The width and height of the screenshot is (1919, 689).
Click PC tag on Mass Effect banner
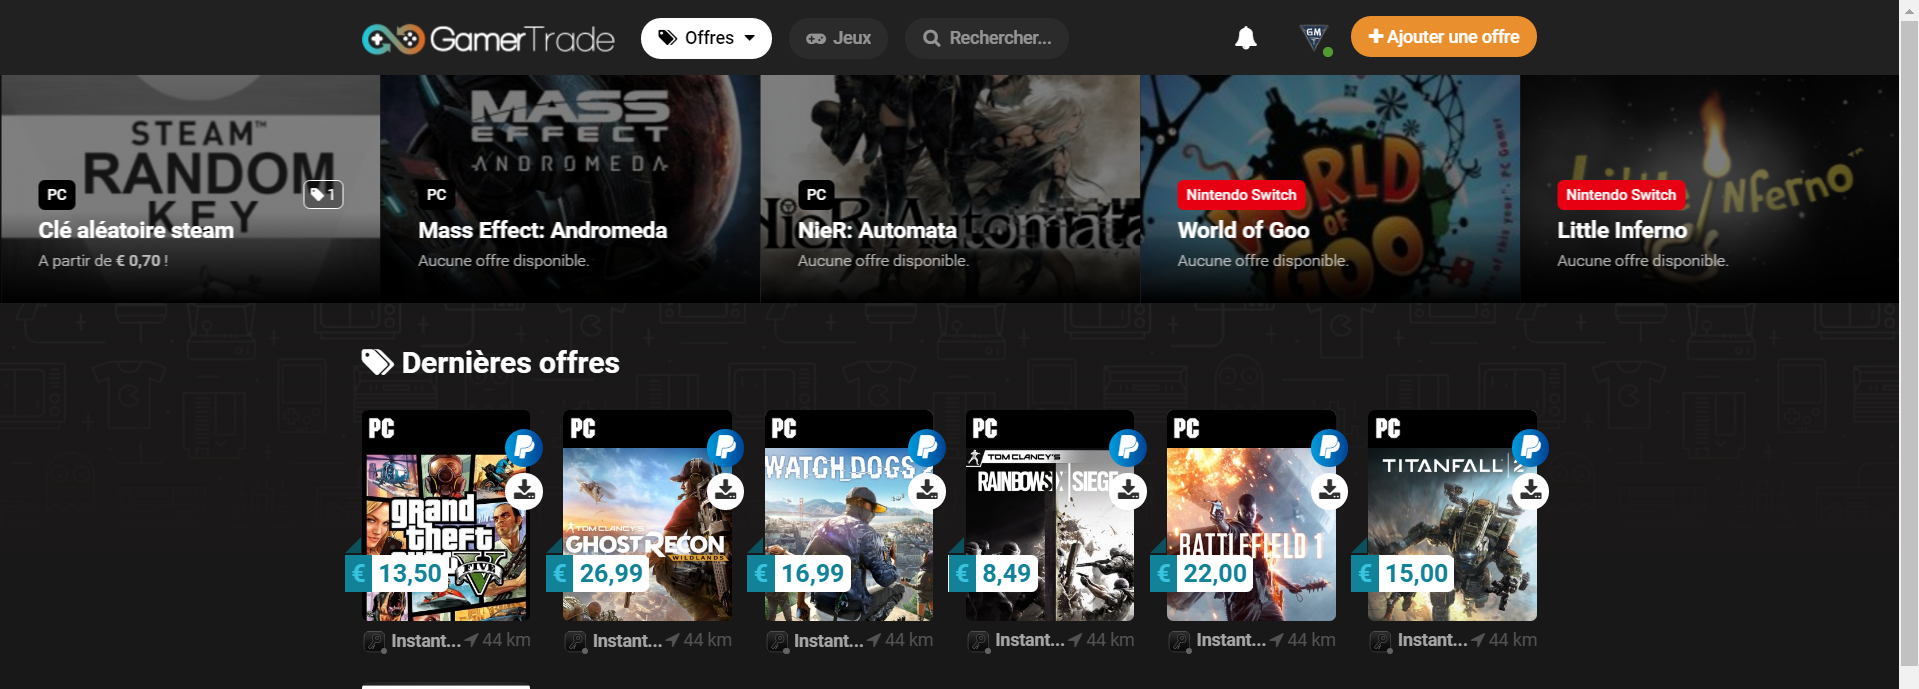(436, 195)
